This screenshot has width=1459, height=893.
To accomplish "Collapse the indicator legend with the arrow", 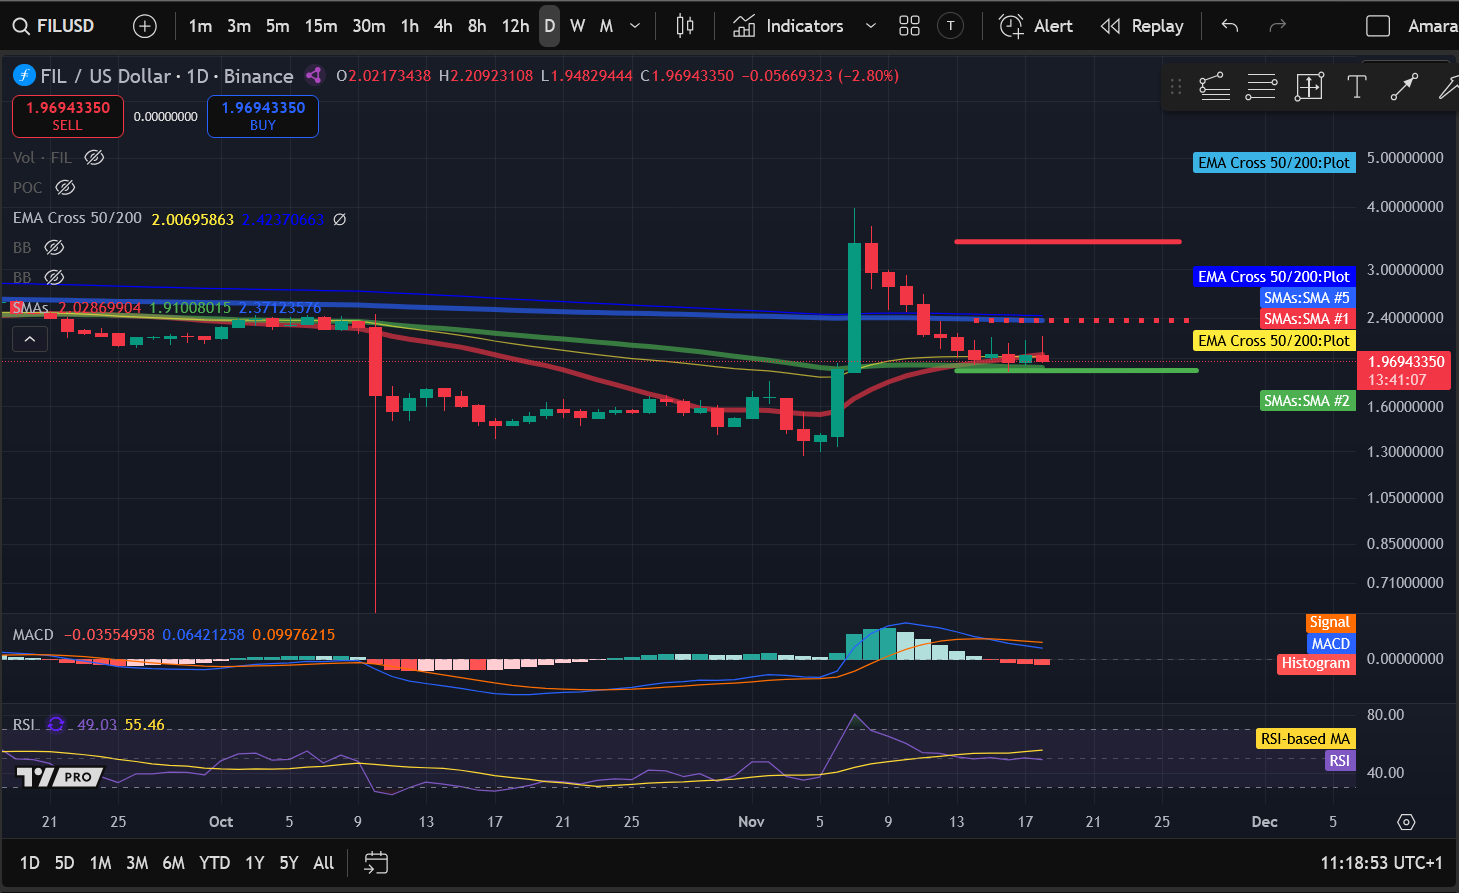I will click(29, 338).
